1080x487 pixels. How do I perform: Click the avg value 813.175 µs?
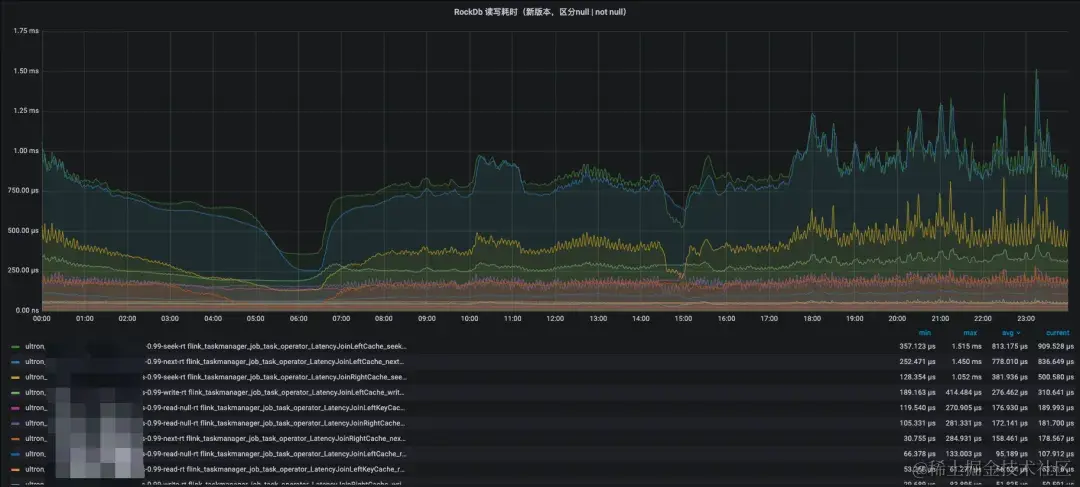pos(1006,346)
